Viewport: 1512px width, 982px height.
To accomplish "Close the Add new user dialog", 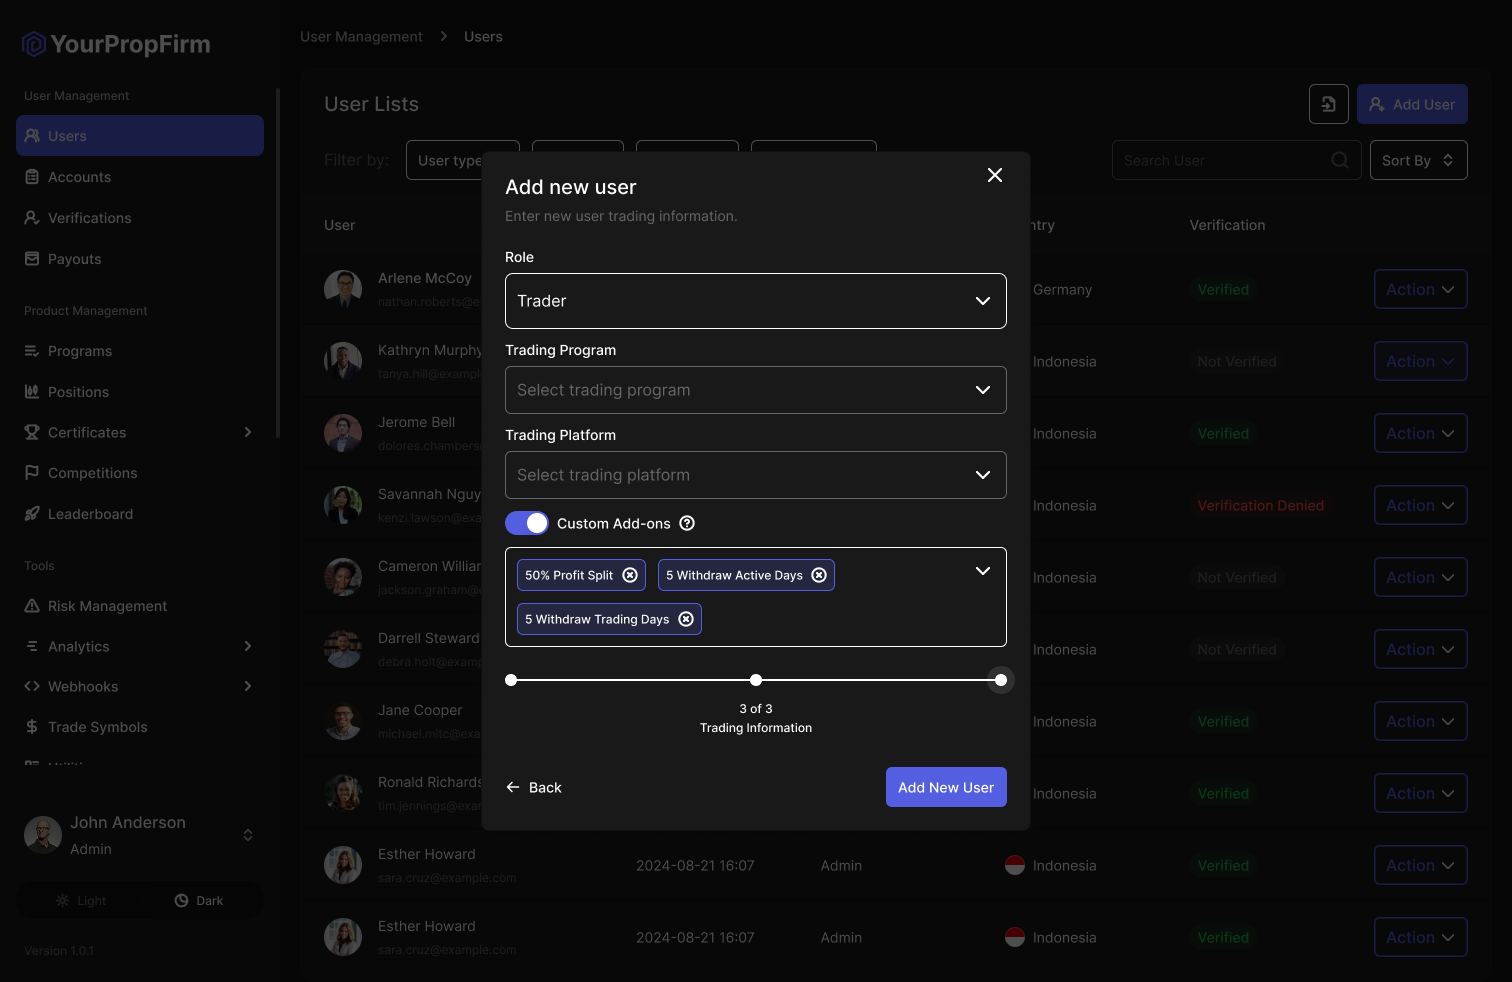I will click(x=994, y=175).
